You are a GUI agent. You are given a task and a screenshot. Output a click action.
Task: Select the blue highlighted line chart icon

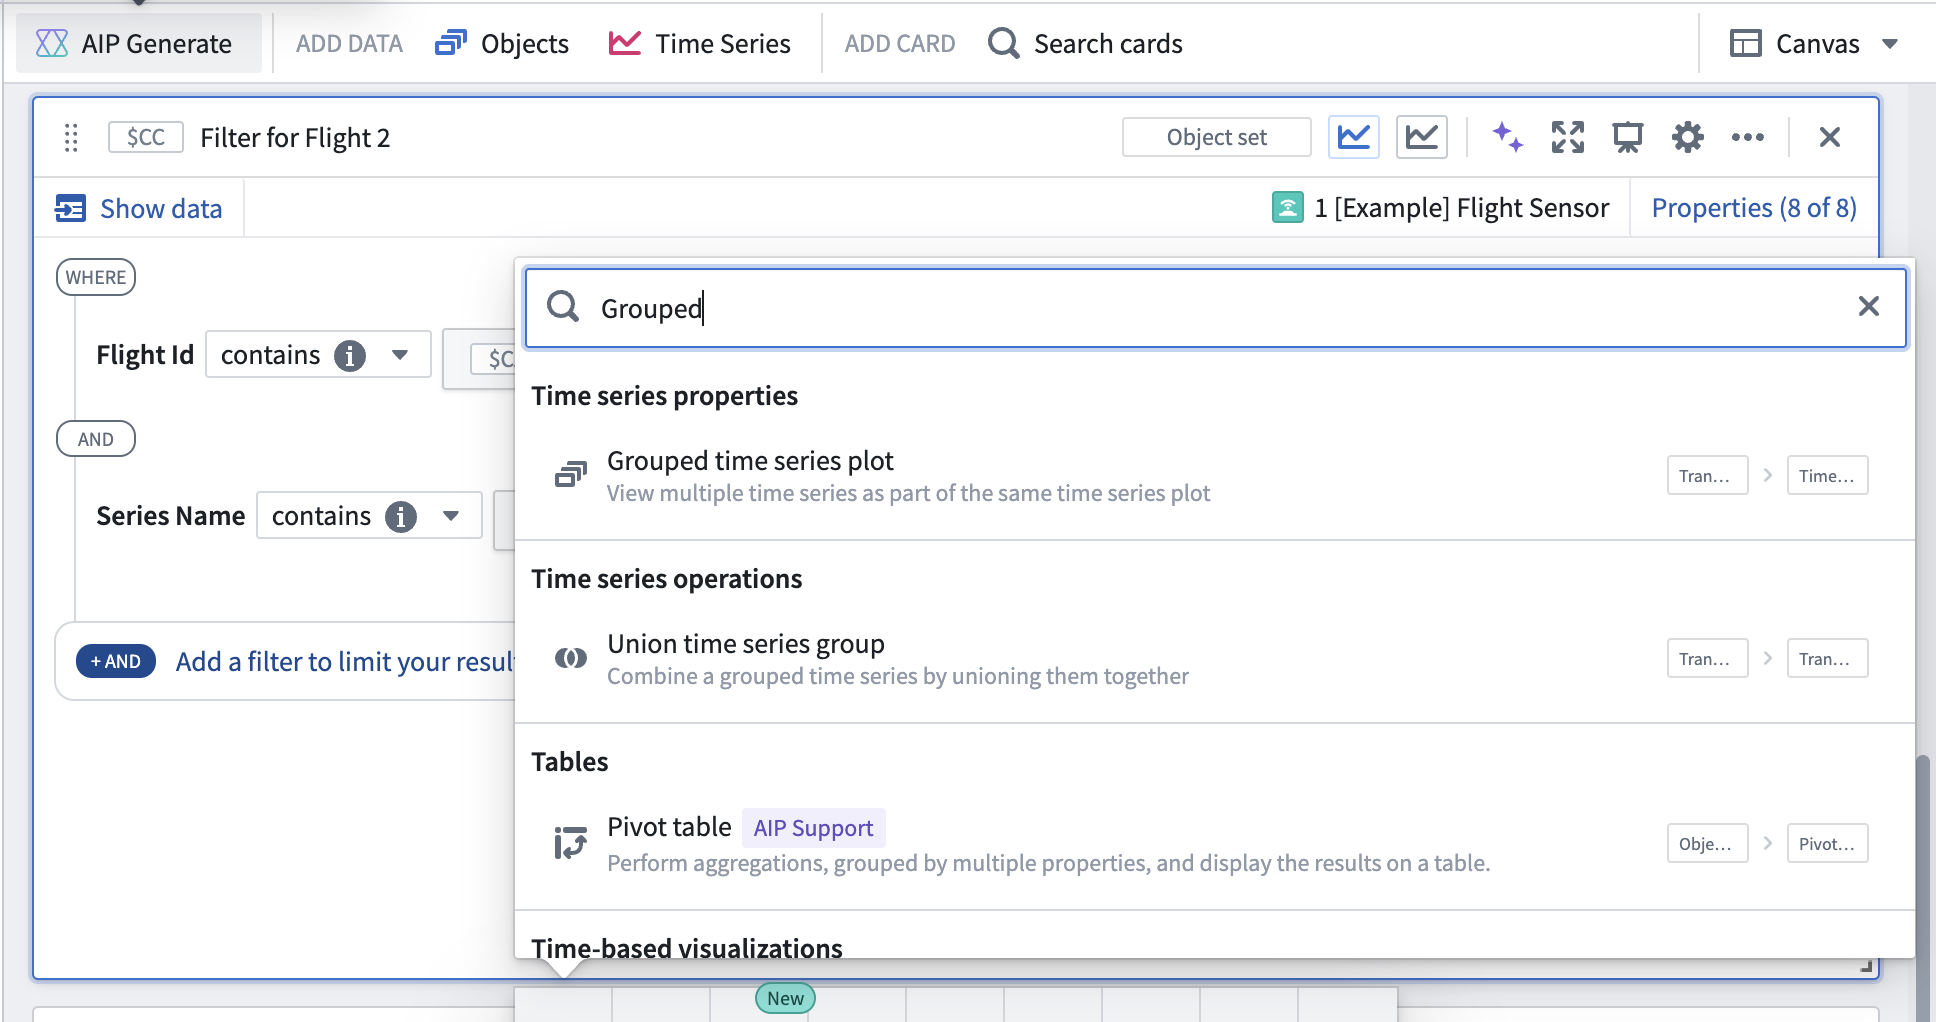[1354, 137]
